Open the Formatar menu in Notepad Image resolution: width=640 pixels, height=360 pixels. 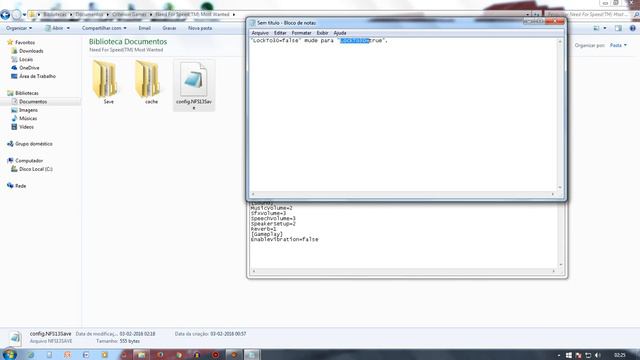(301, 33)
